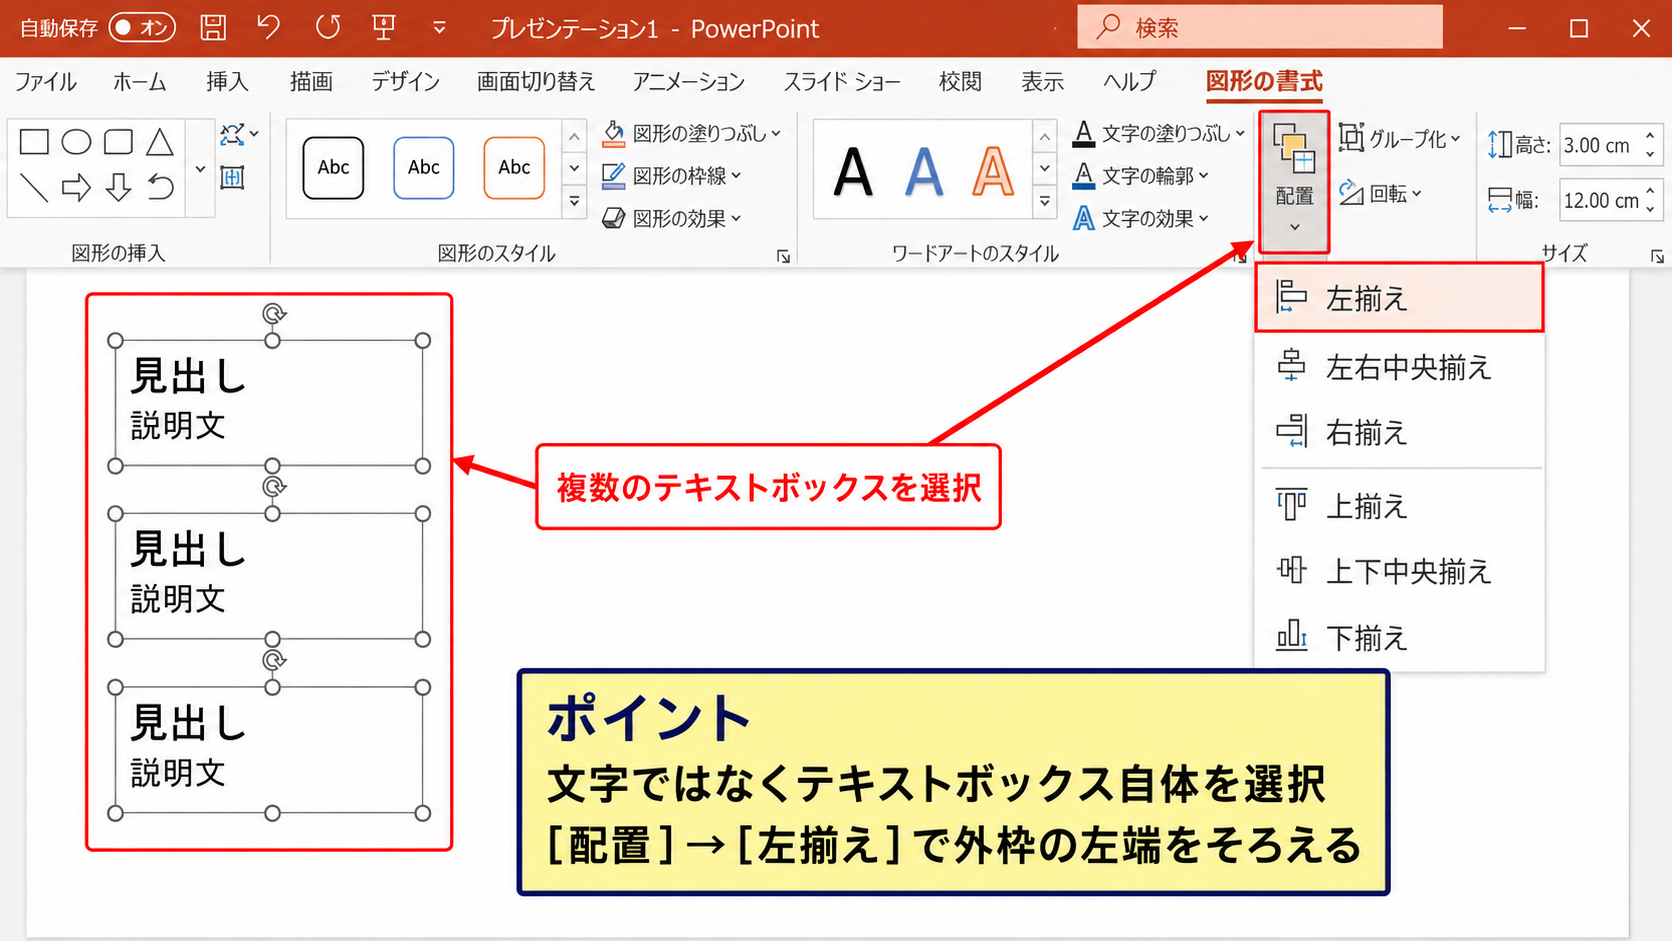Open the ヘルプ tab
This screenshot has width=1672, height=941.
[x=1130, y=82]
